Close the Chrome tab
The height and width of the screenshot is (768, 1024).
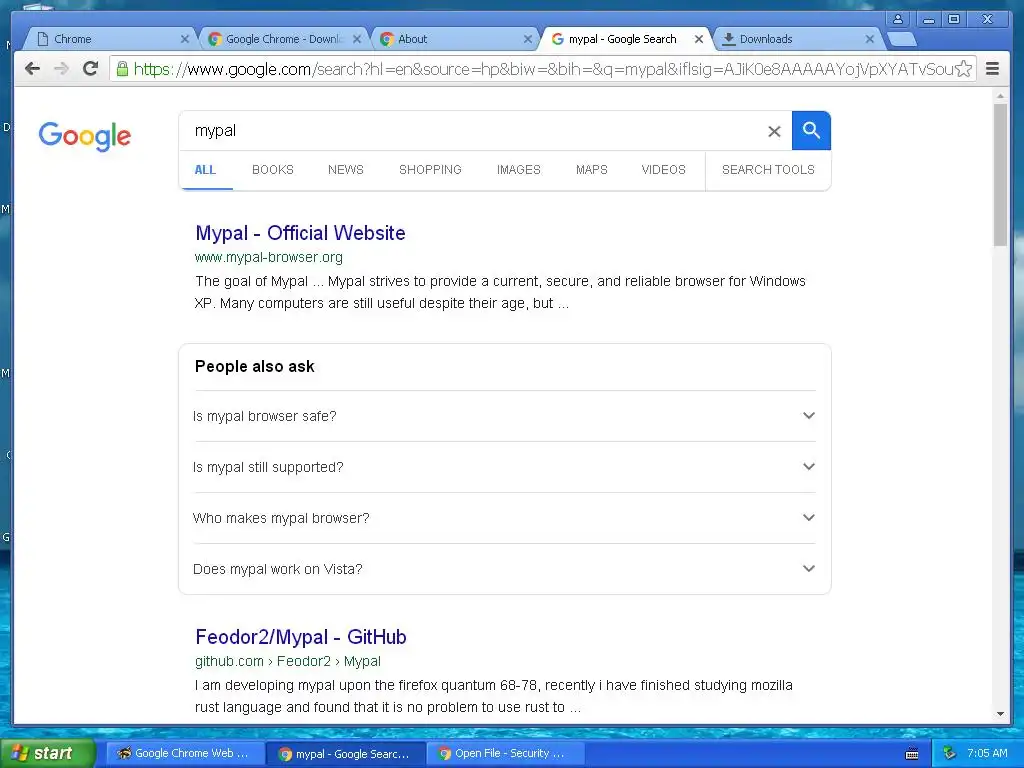185,39
